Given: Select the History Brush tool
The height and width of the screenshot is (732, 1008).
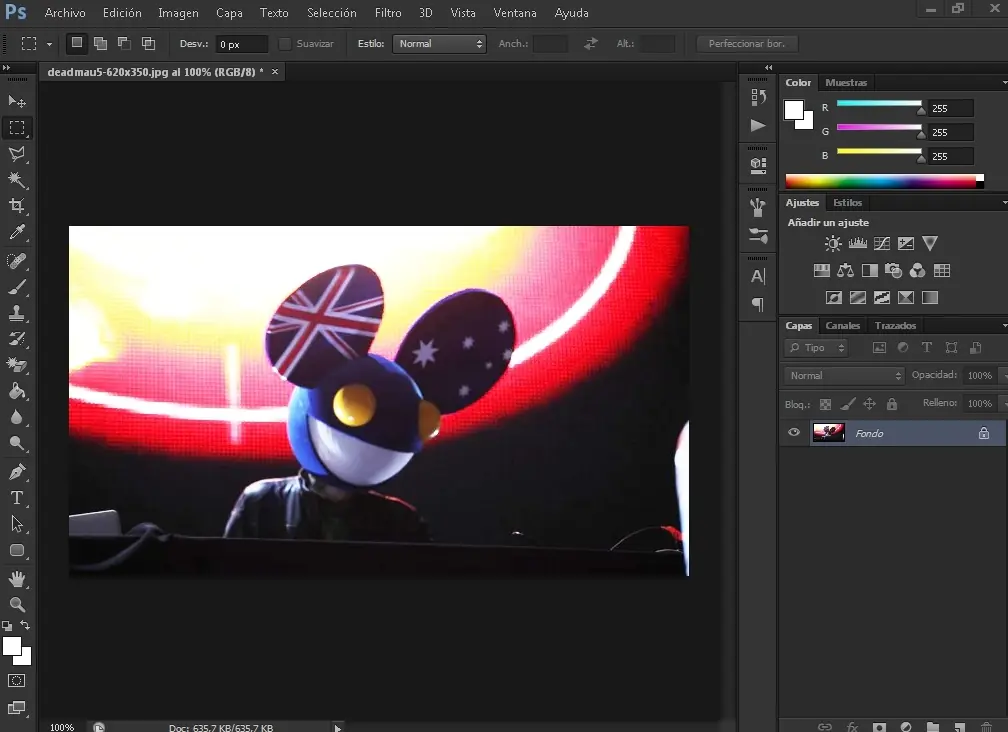Looking at the screenshot, I should (x=17, y=339).
